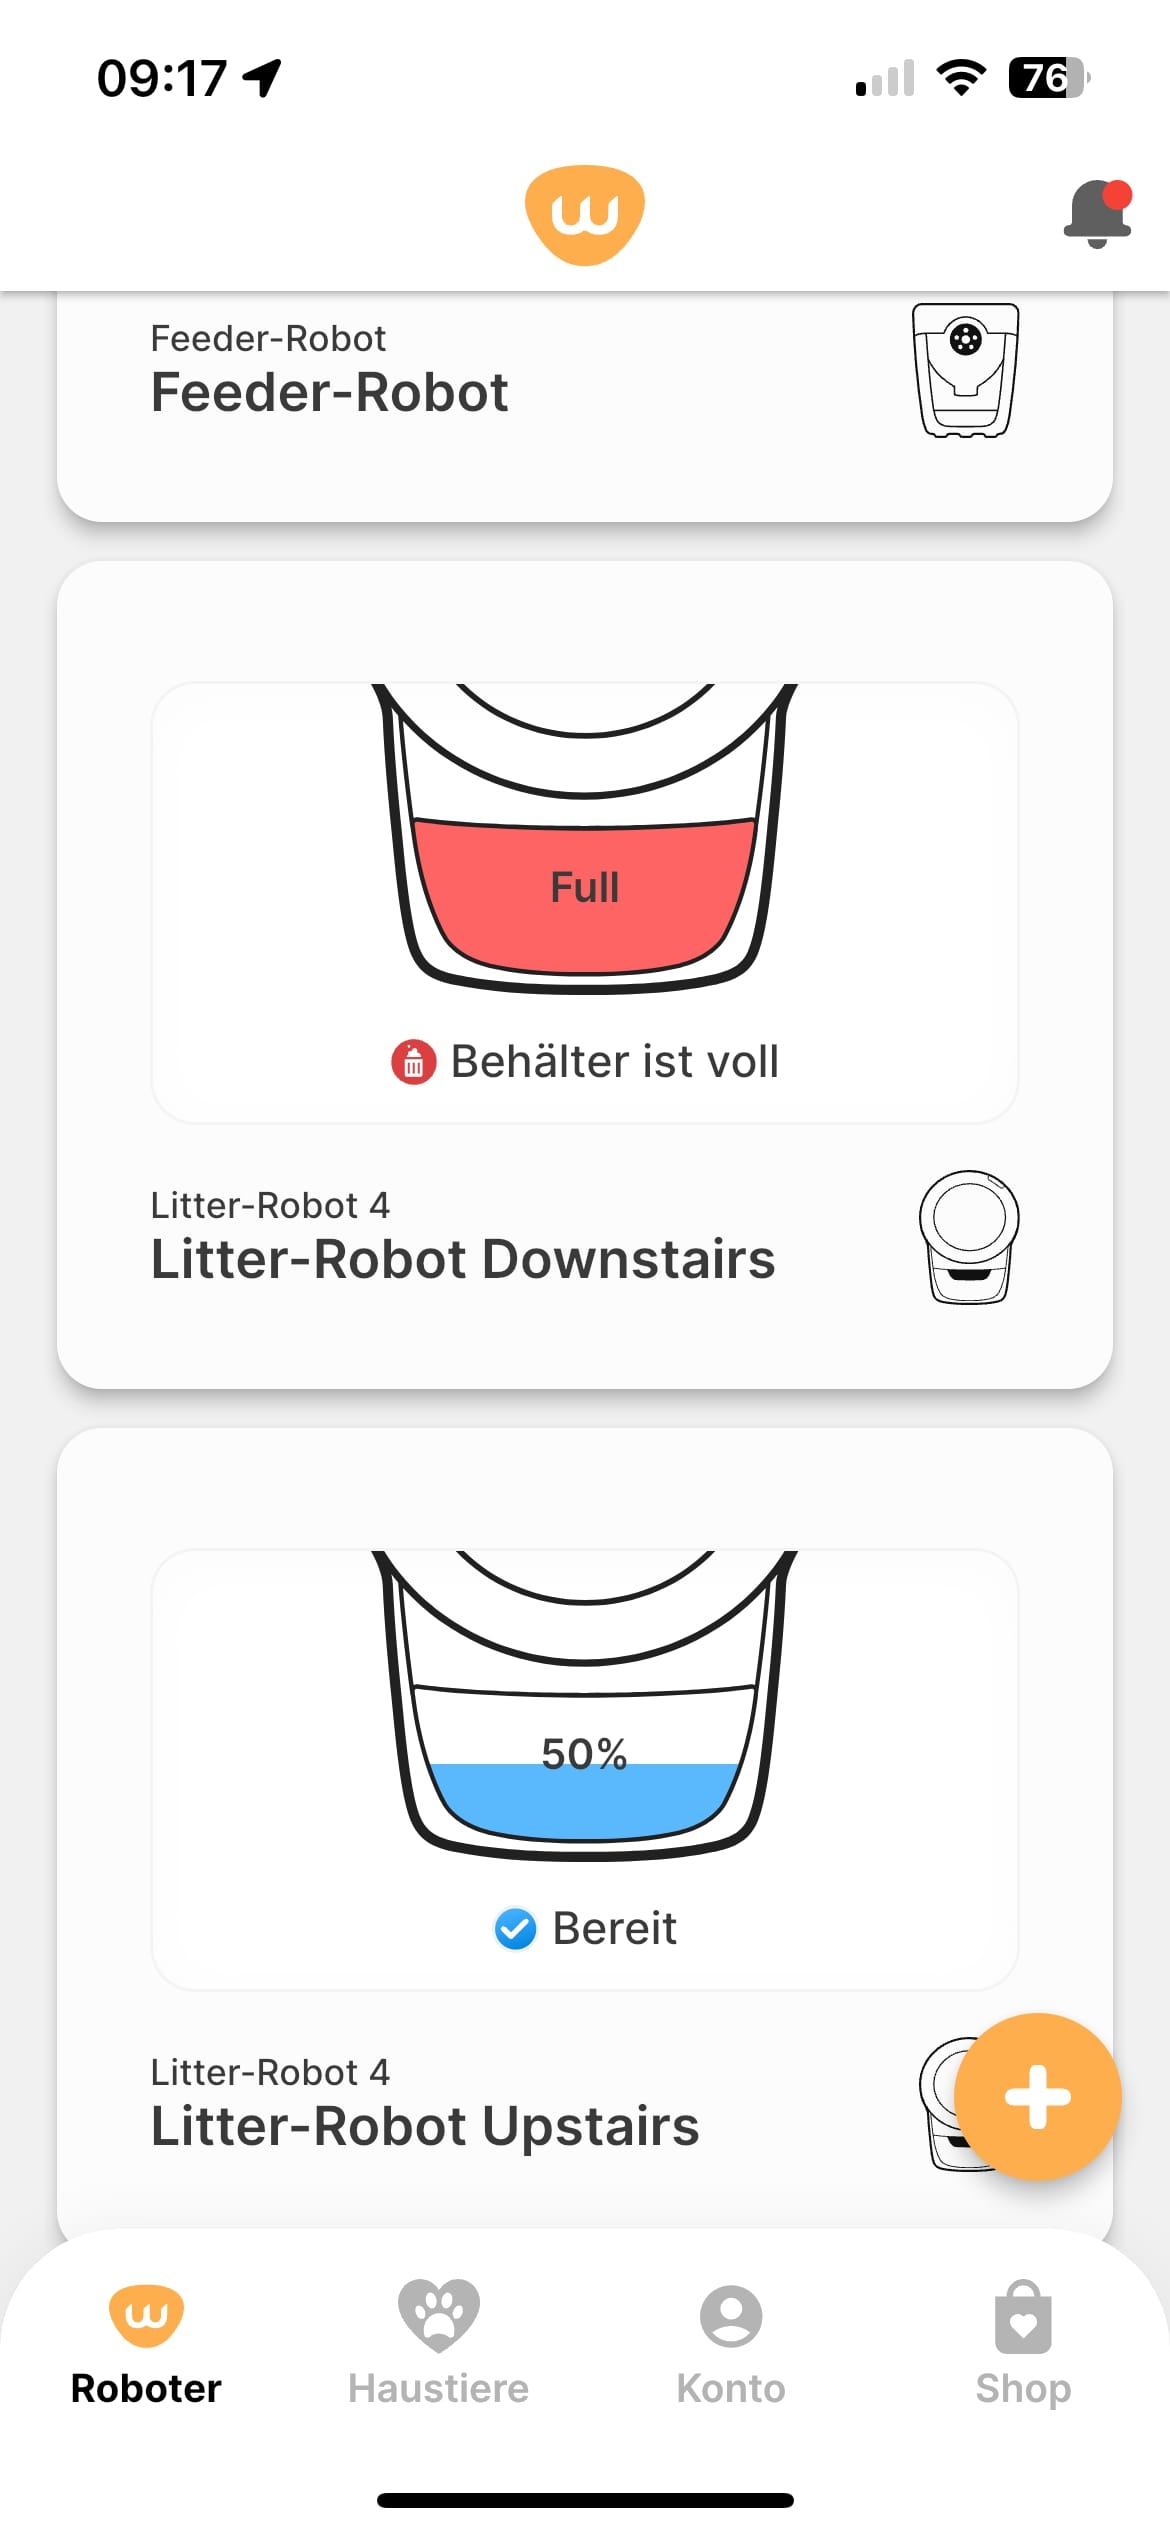This screenshot has width=1170, height=2532.
Task: Tap the orange plus add button
Action: tap(1037, 2096)
